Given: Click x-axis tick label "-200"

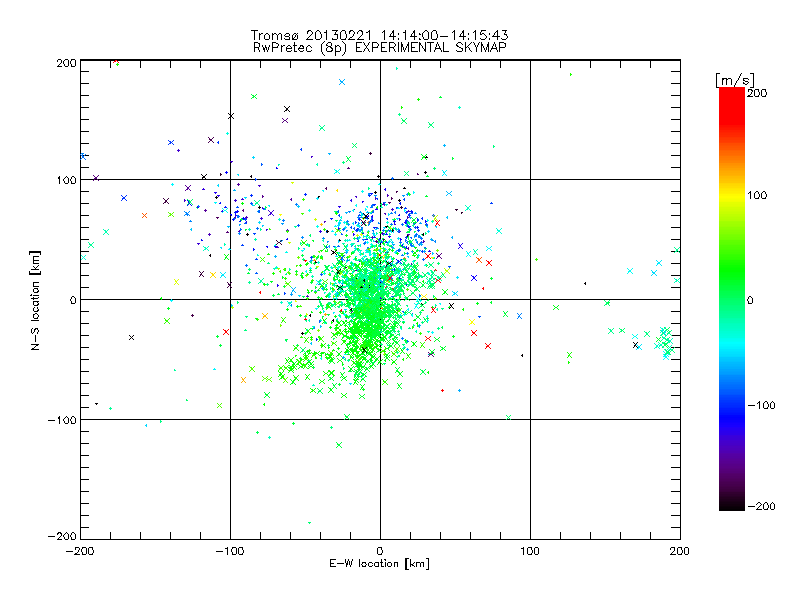Looking at the screenshot, I should 80,552.
